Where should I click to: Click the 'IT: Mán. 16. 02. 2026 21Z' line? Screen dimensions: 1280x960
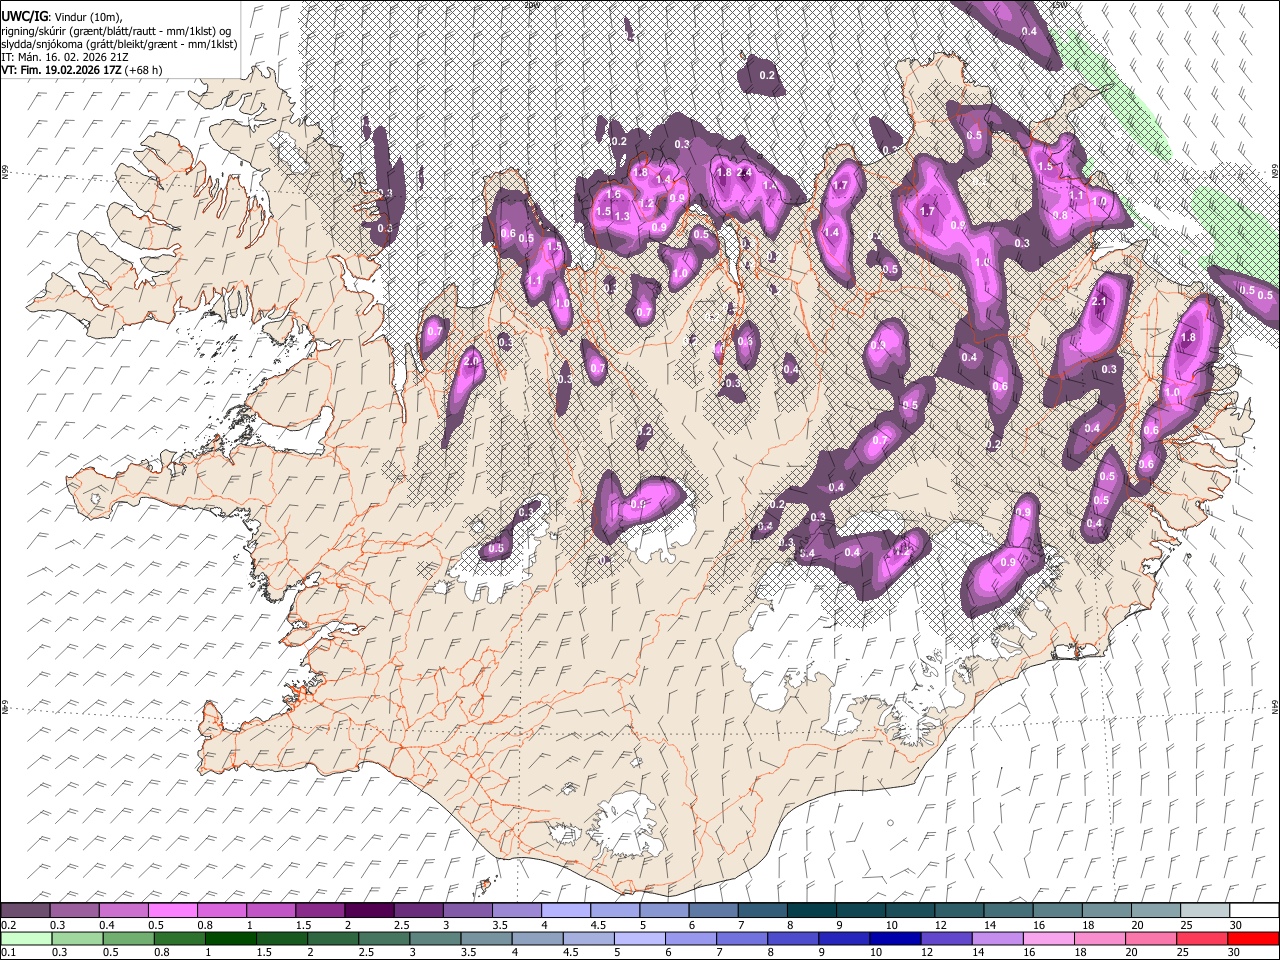click(x=66, y=57)
